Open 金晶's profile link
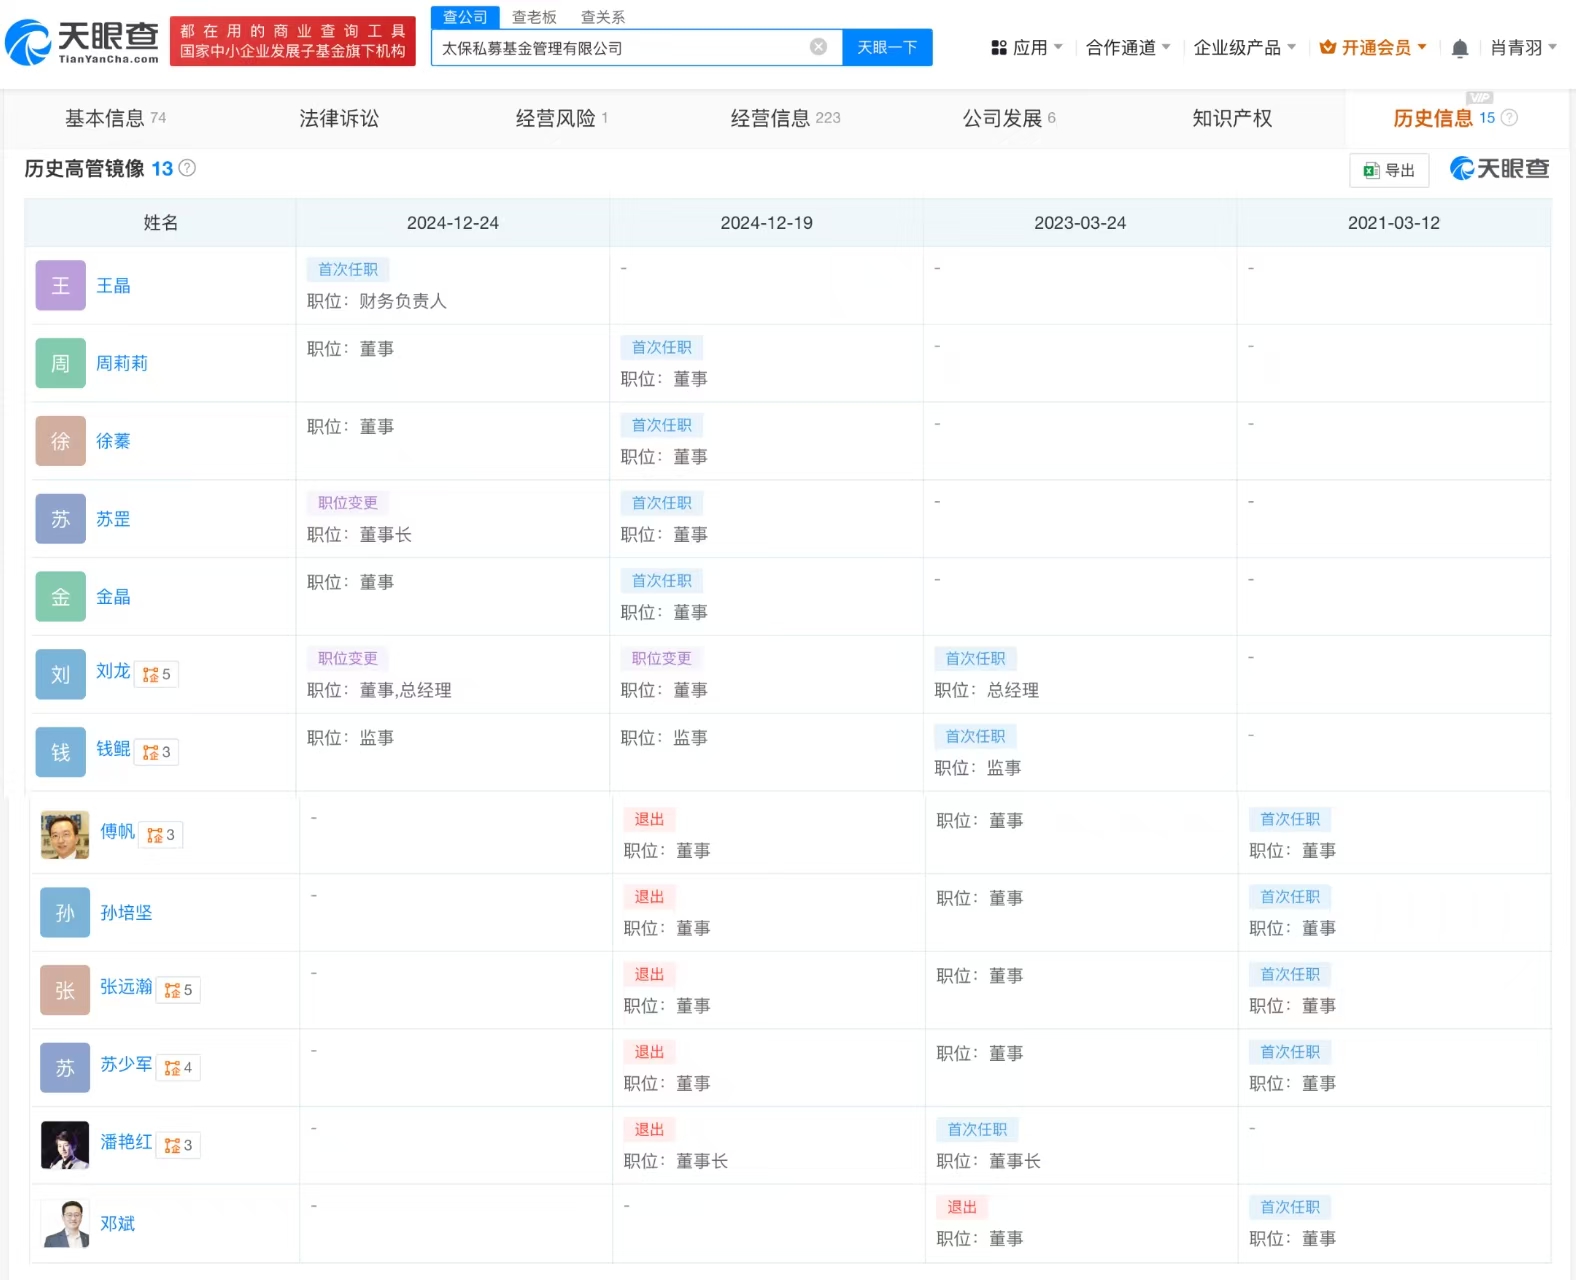Screen dimensions: 1576x1280 (x=113, y=597)
